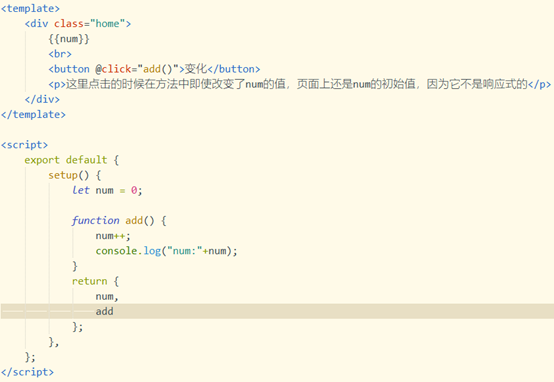This screenshot has height=382, width=554.
Task: Click the Chinese paragraph inside <p>
Action: (x=297, y=84)
